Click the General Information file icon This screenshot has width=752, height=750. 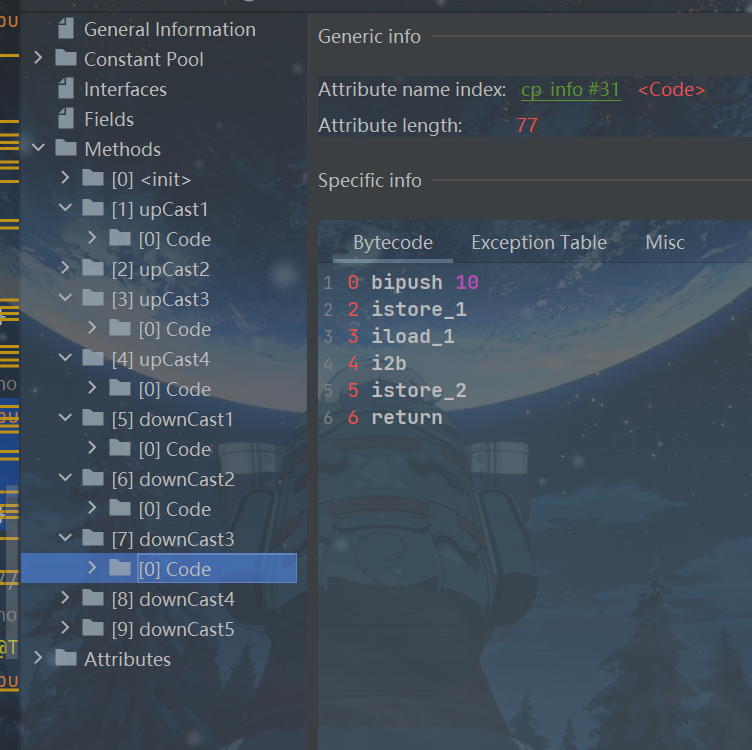66,29
